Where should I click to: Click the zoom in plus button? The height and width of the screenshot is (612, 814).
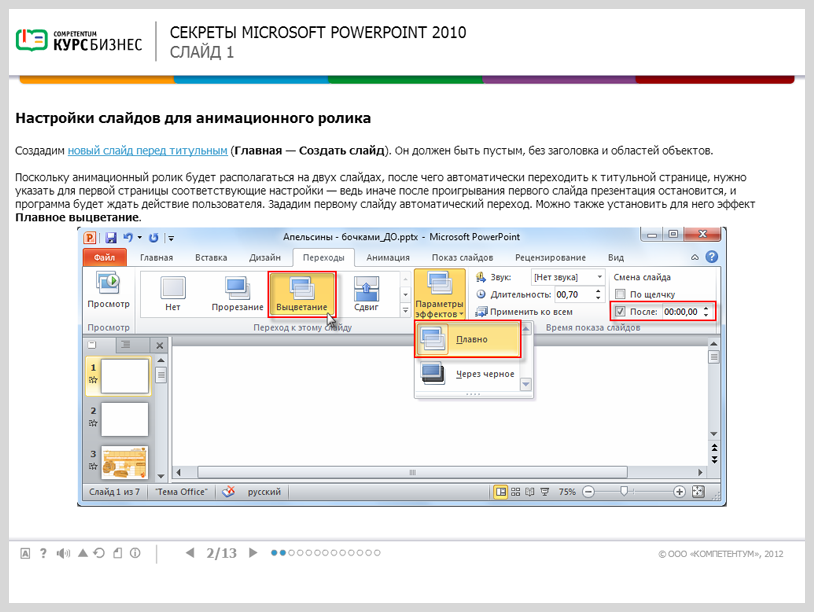[679, 492]
